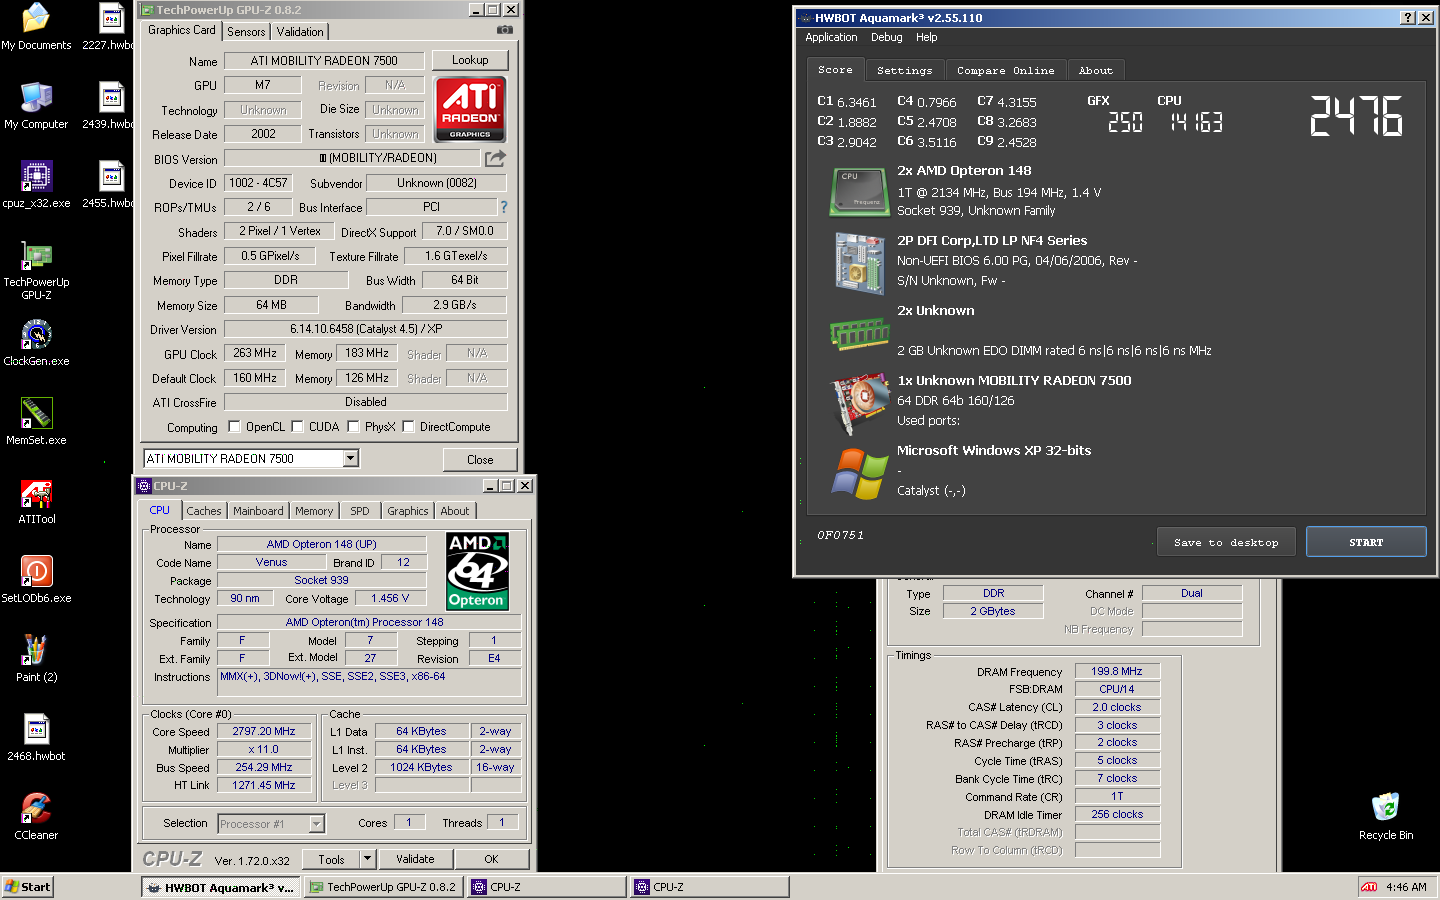Switch to the Sensors tab in GPU-Z
The height and width of the screenshot is (900, 1440).
[x=246, y=32]
